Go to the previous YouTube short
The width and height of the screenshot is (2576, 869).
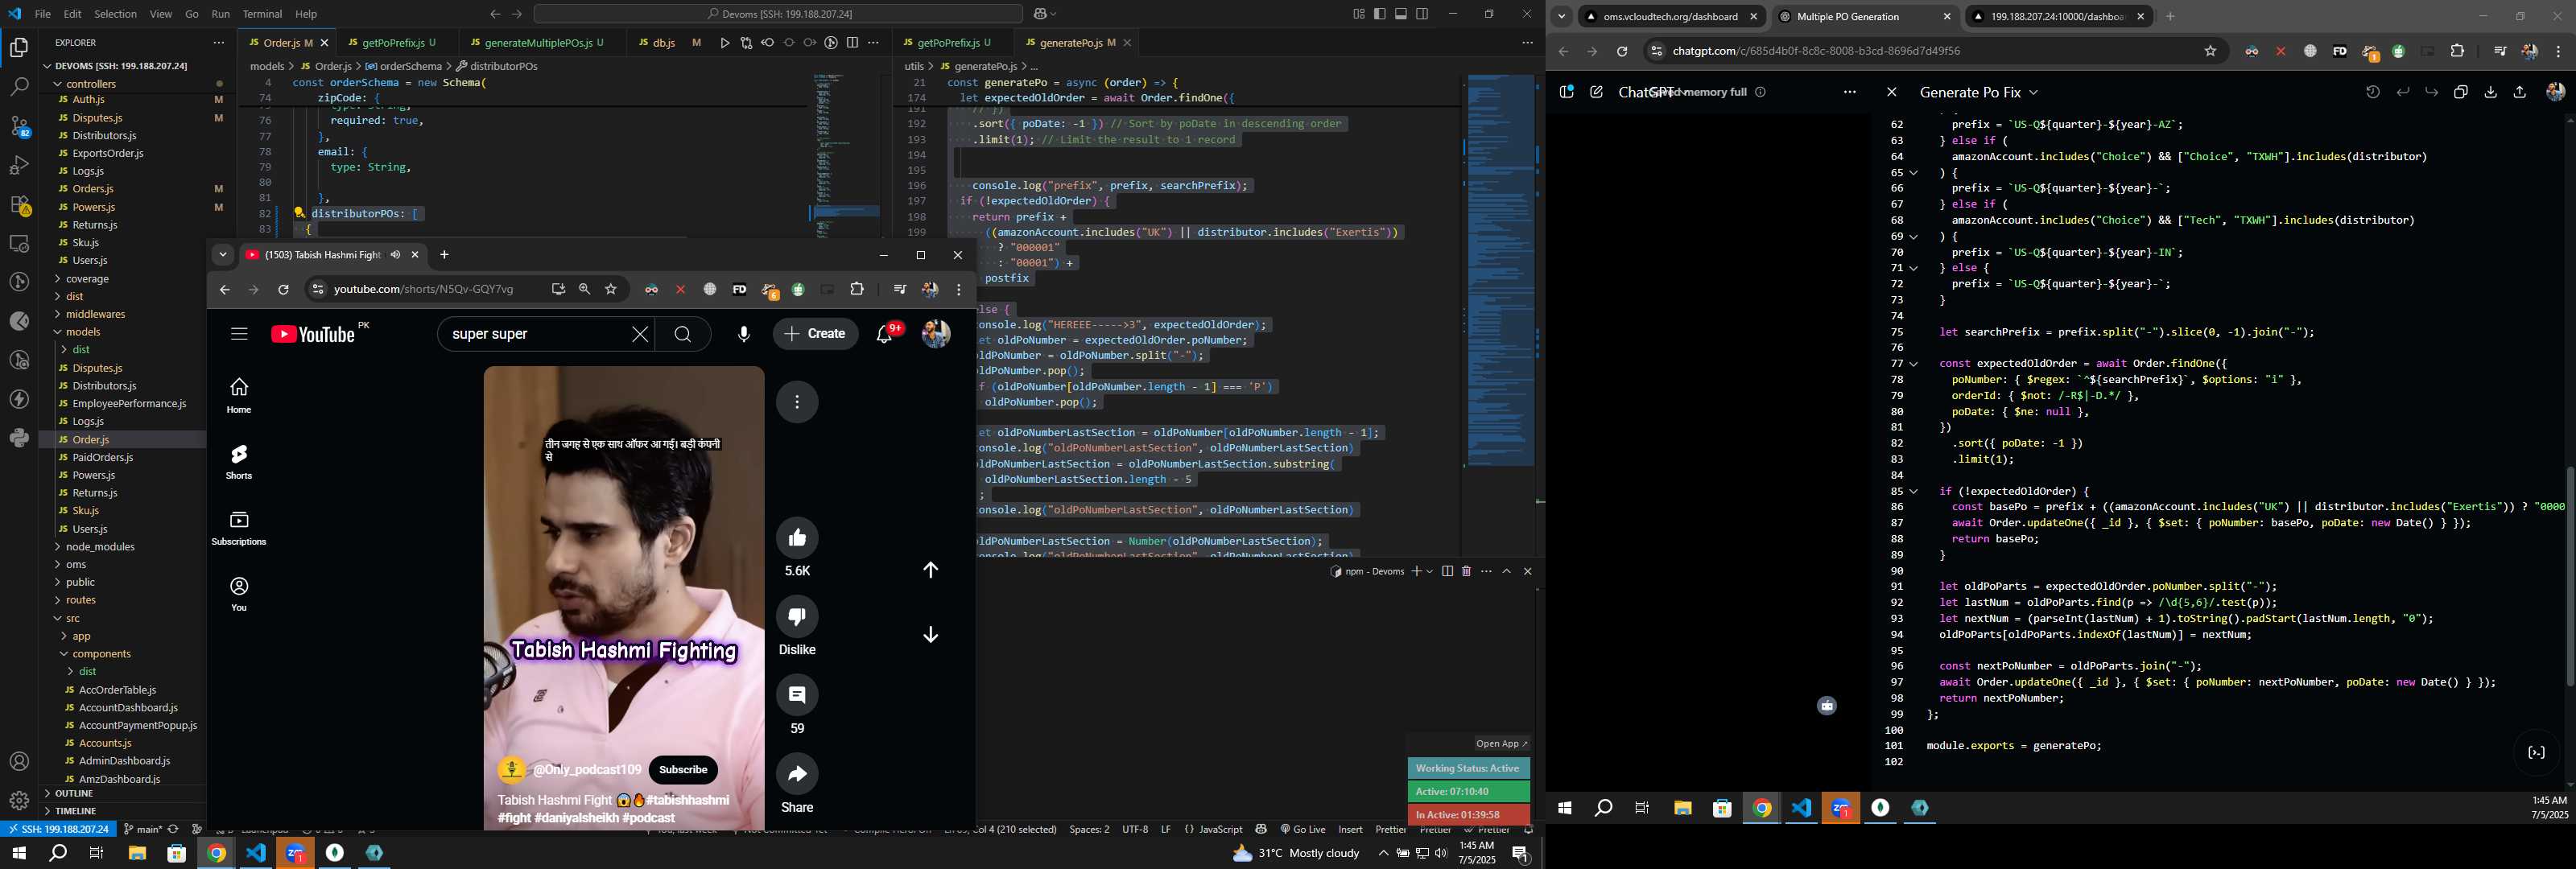(930, 570)
